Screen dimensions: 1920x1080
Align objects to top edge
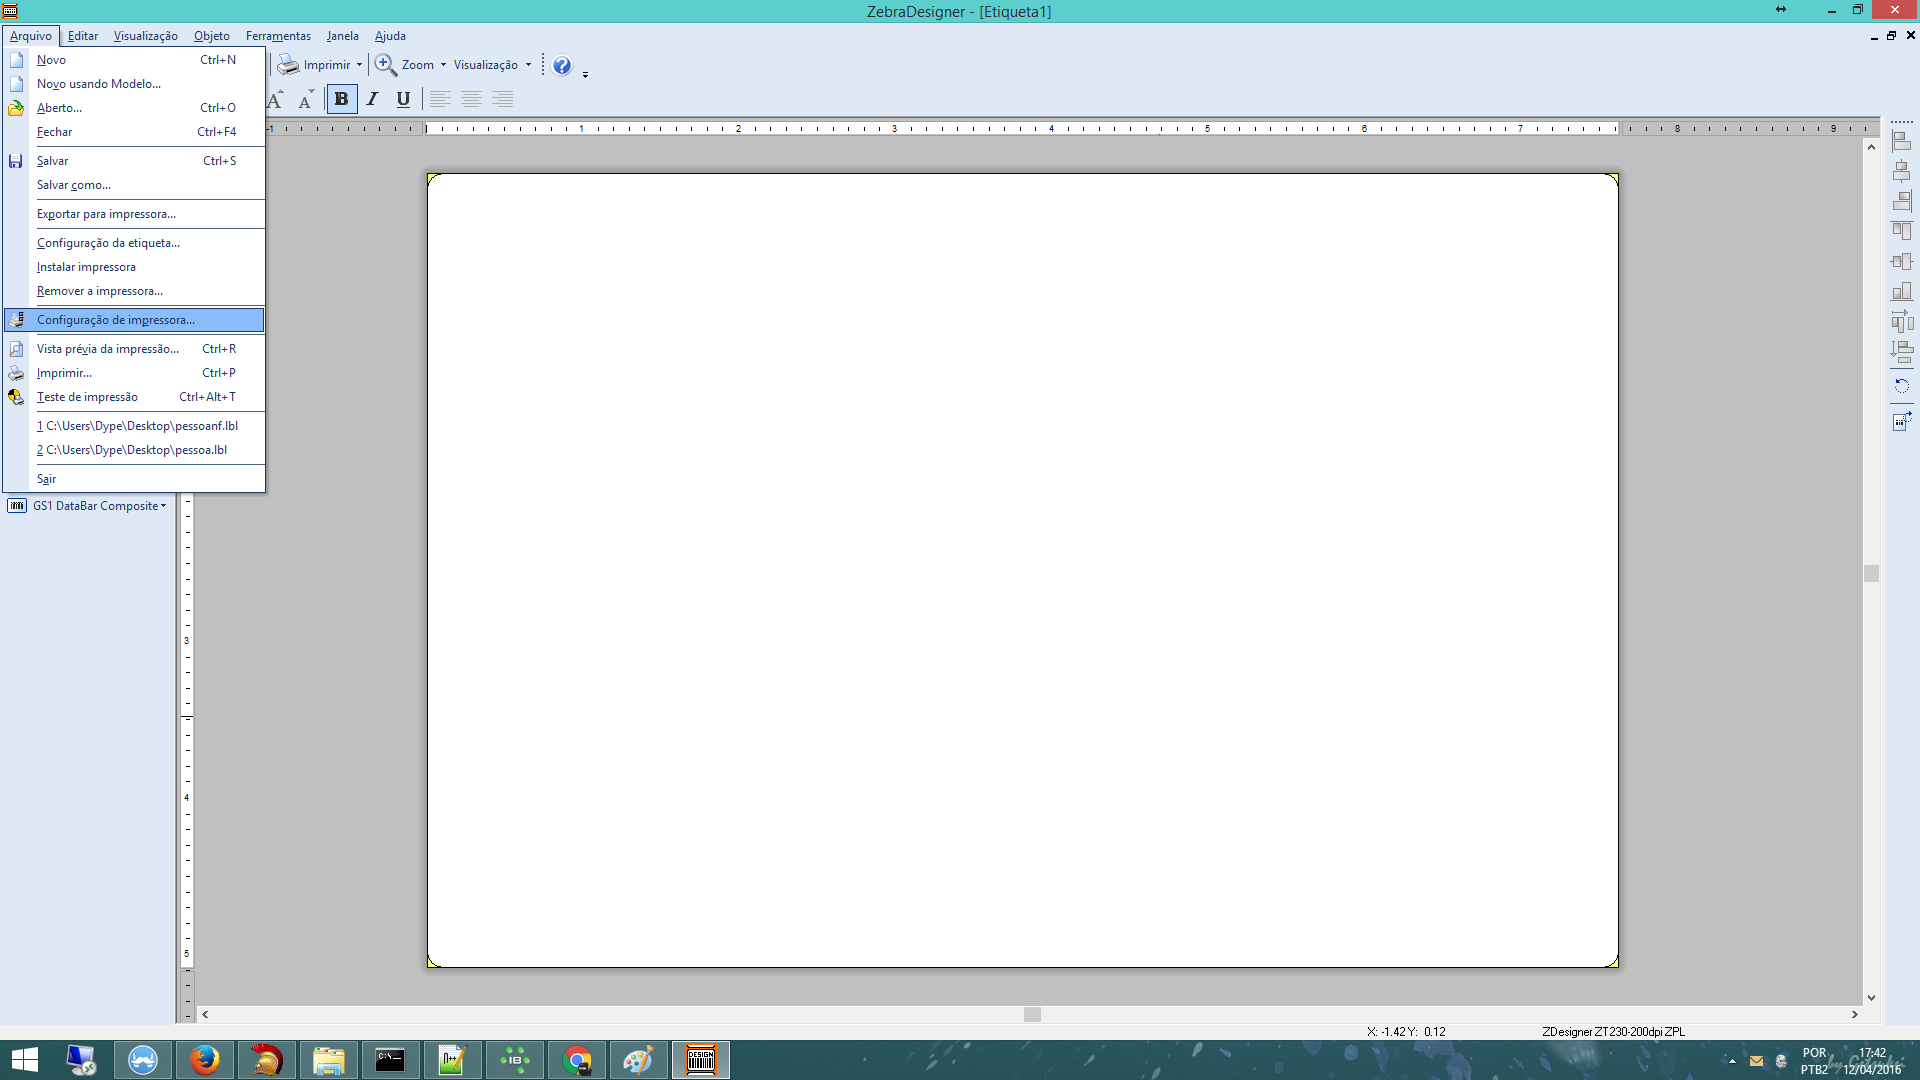1902,231
